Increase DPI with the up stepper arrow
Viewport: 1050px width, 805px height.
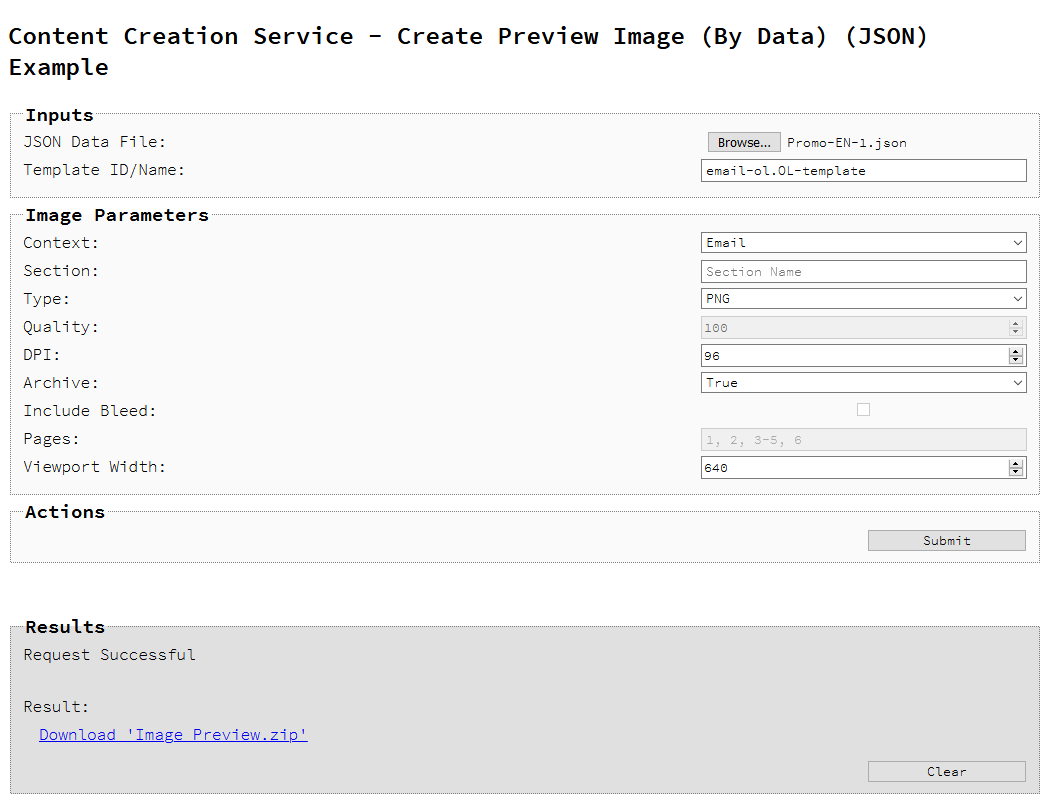(x=1016, y=352)
